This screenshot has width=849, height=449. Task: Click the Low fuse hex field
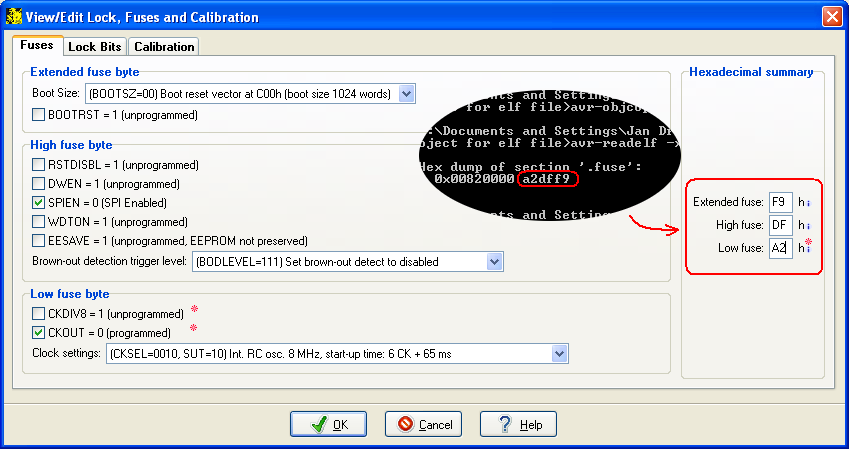[780, 248]
